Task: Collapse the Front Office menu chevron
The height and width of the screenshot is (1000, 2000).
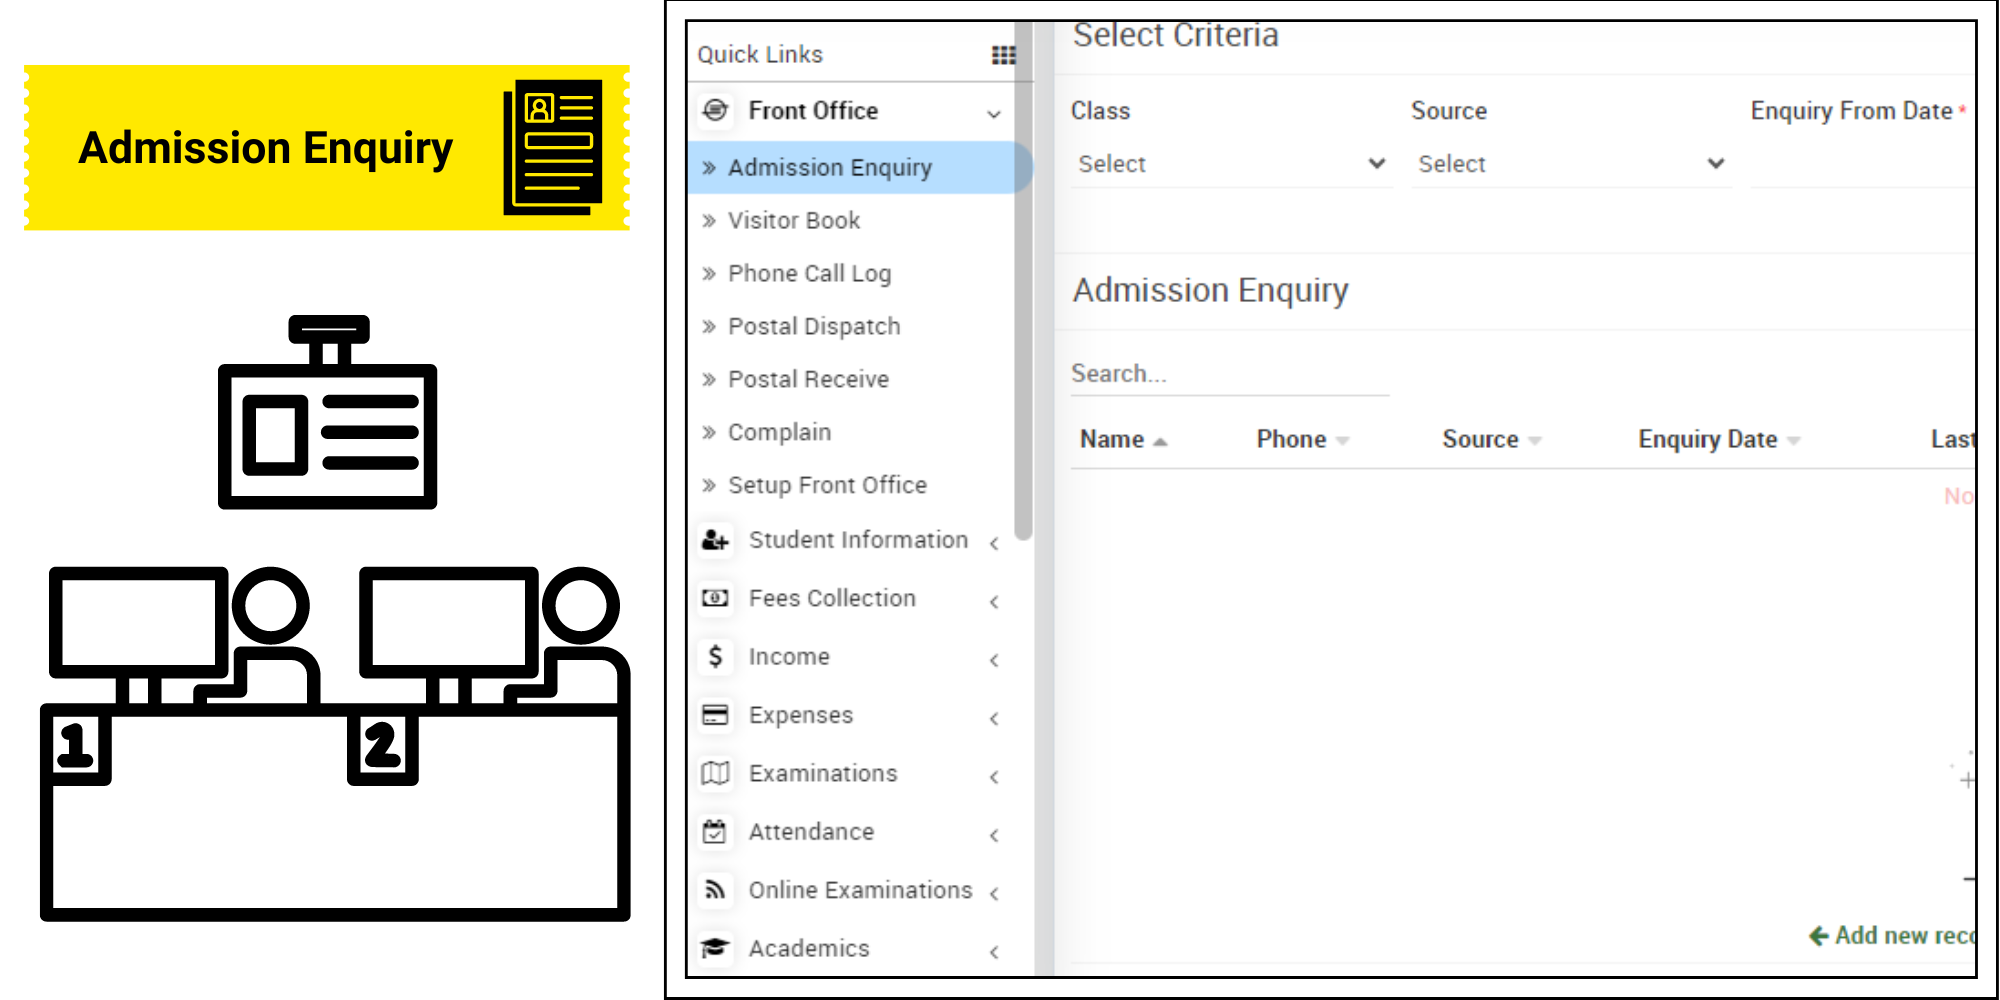Action: click(994, 113)
